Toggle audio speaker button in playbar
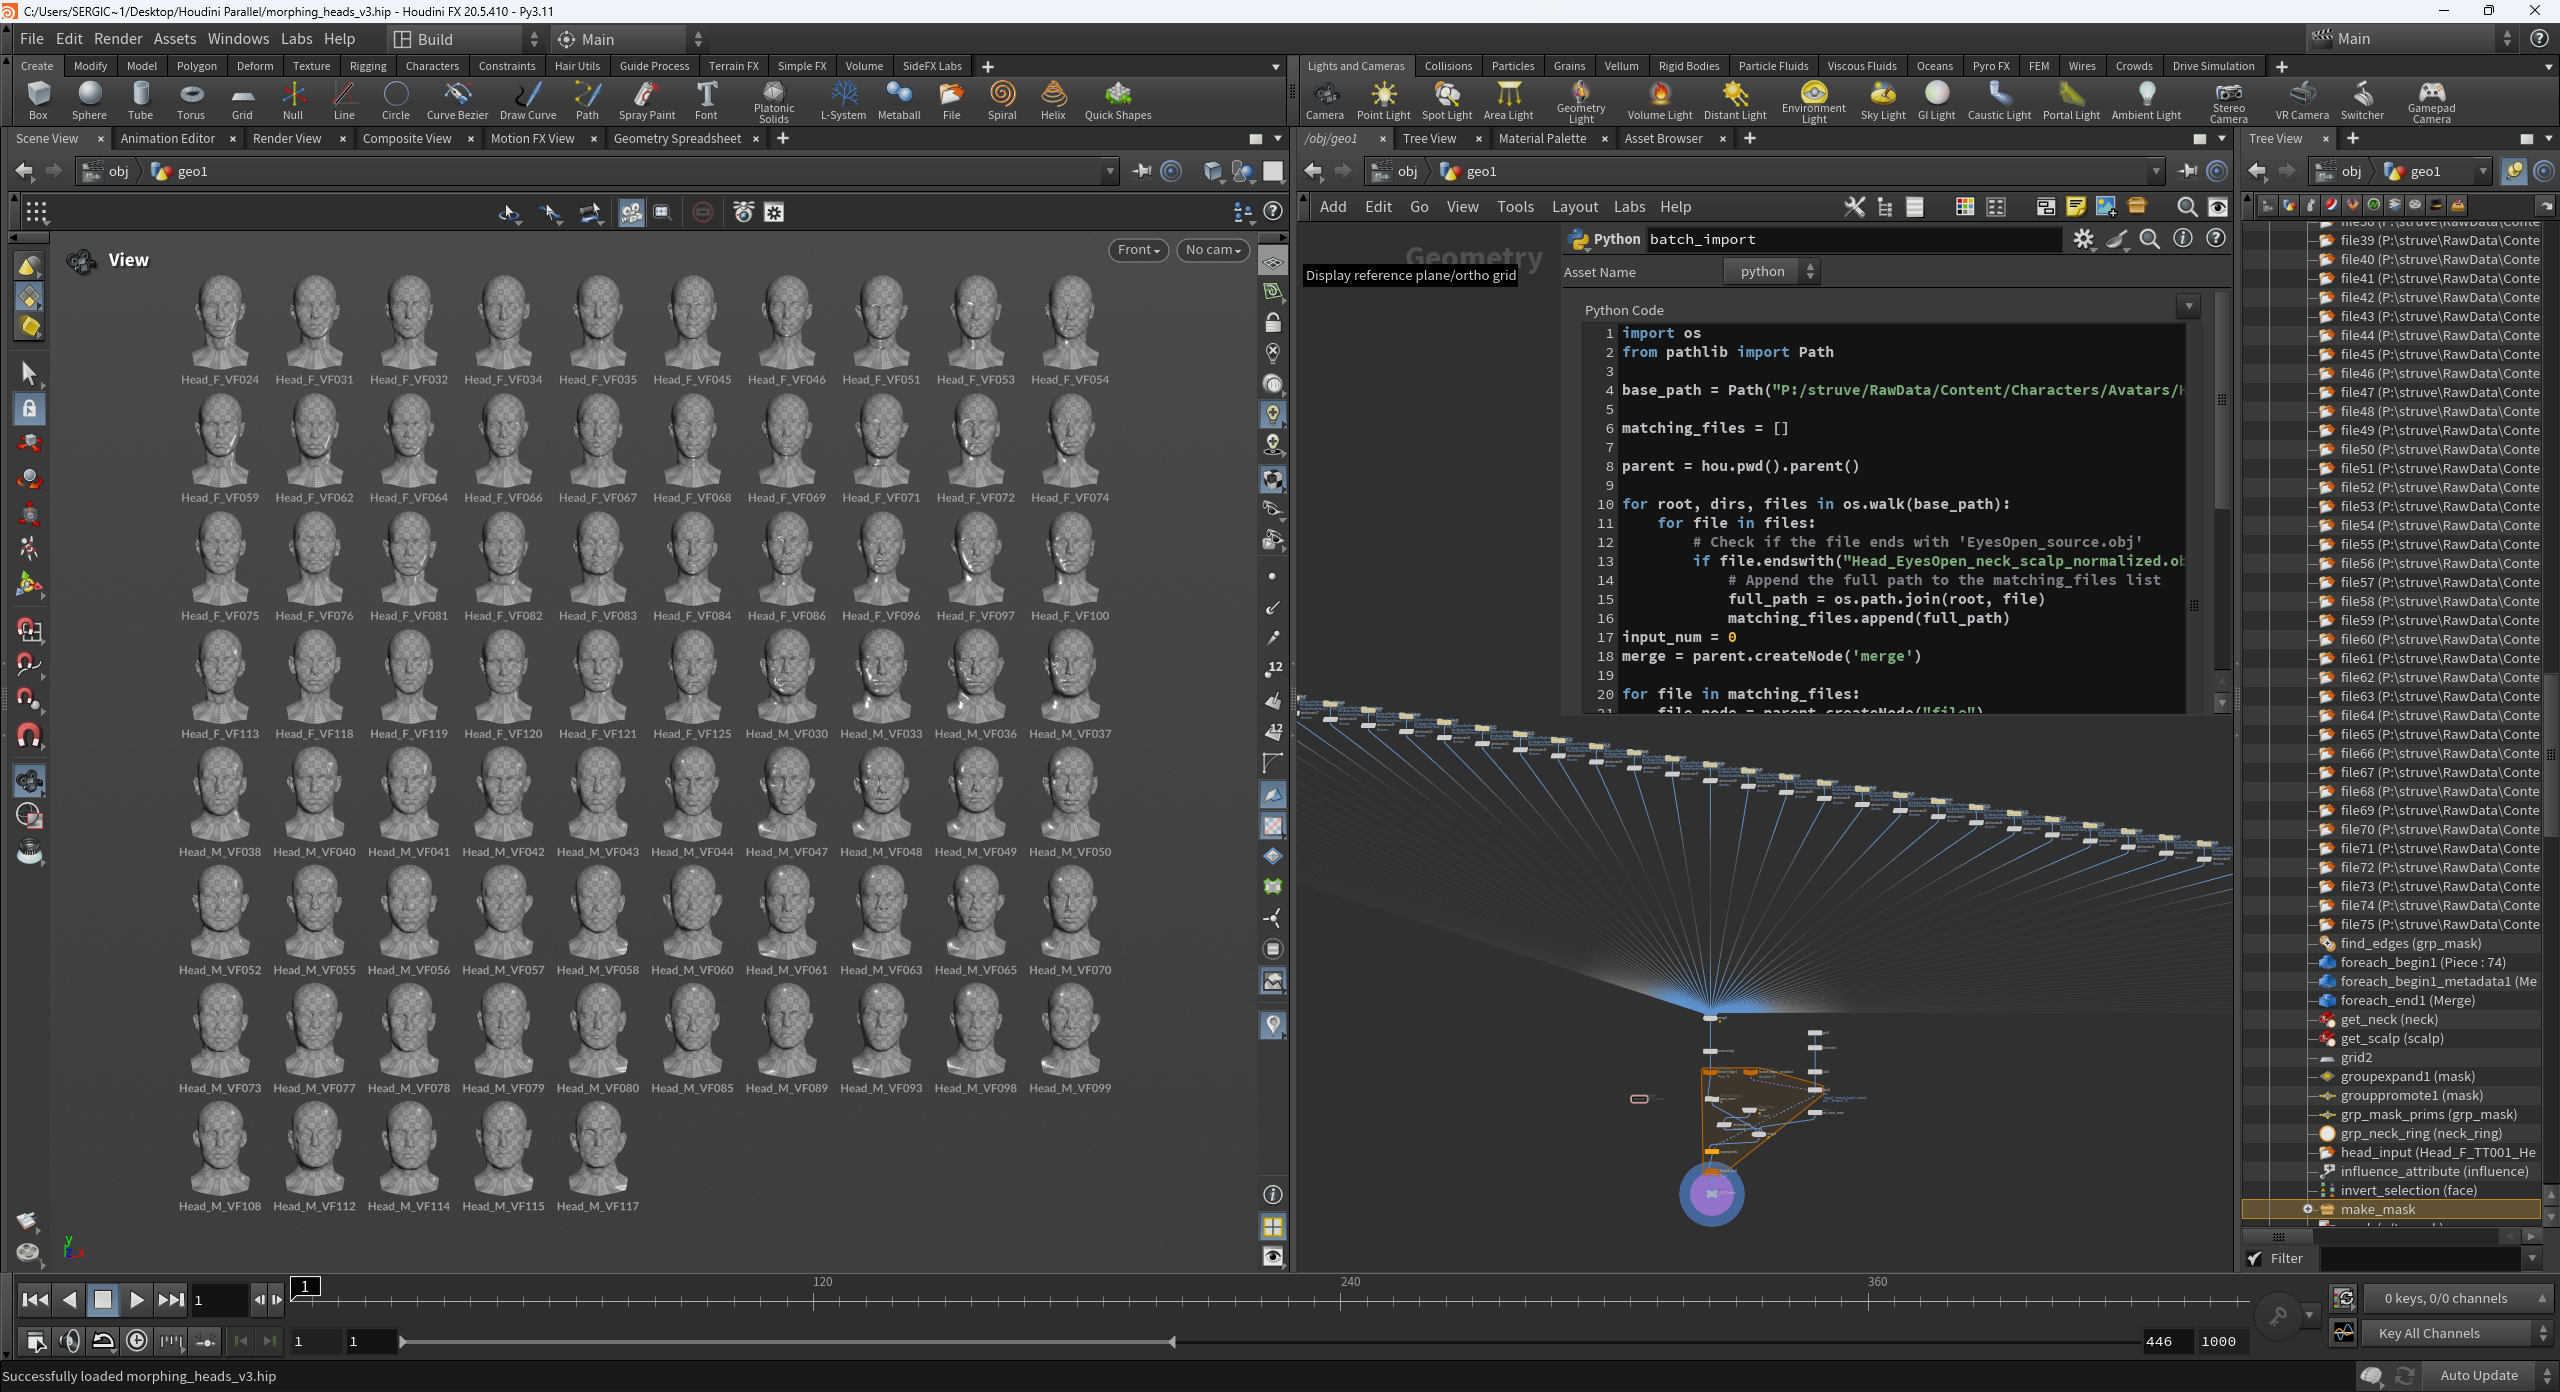 click(70, 1341)
